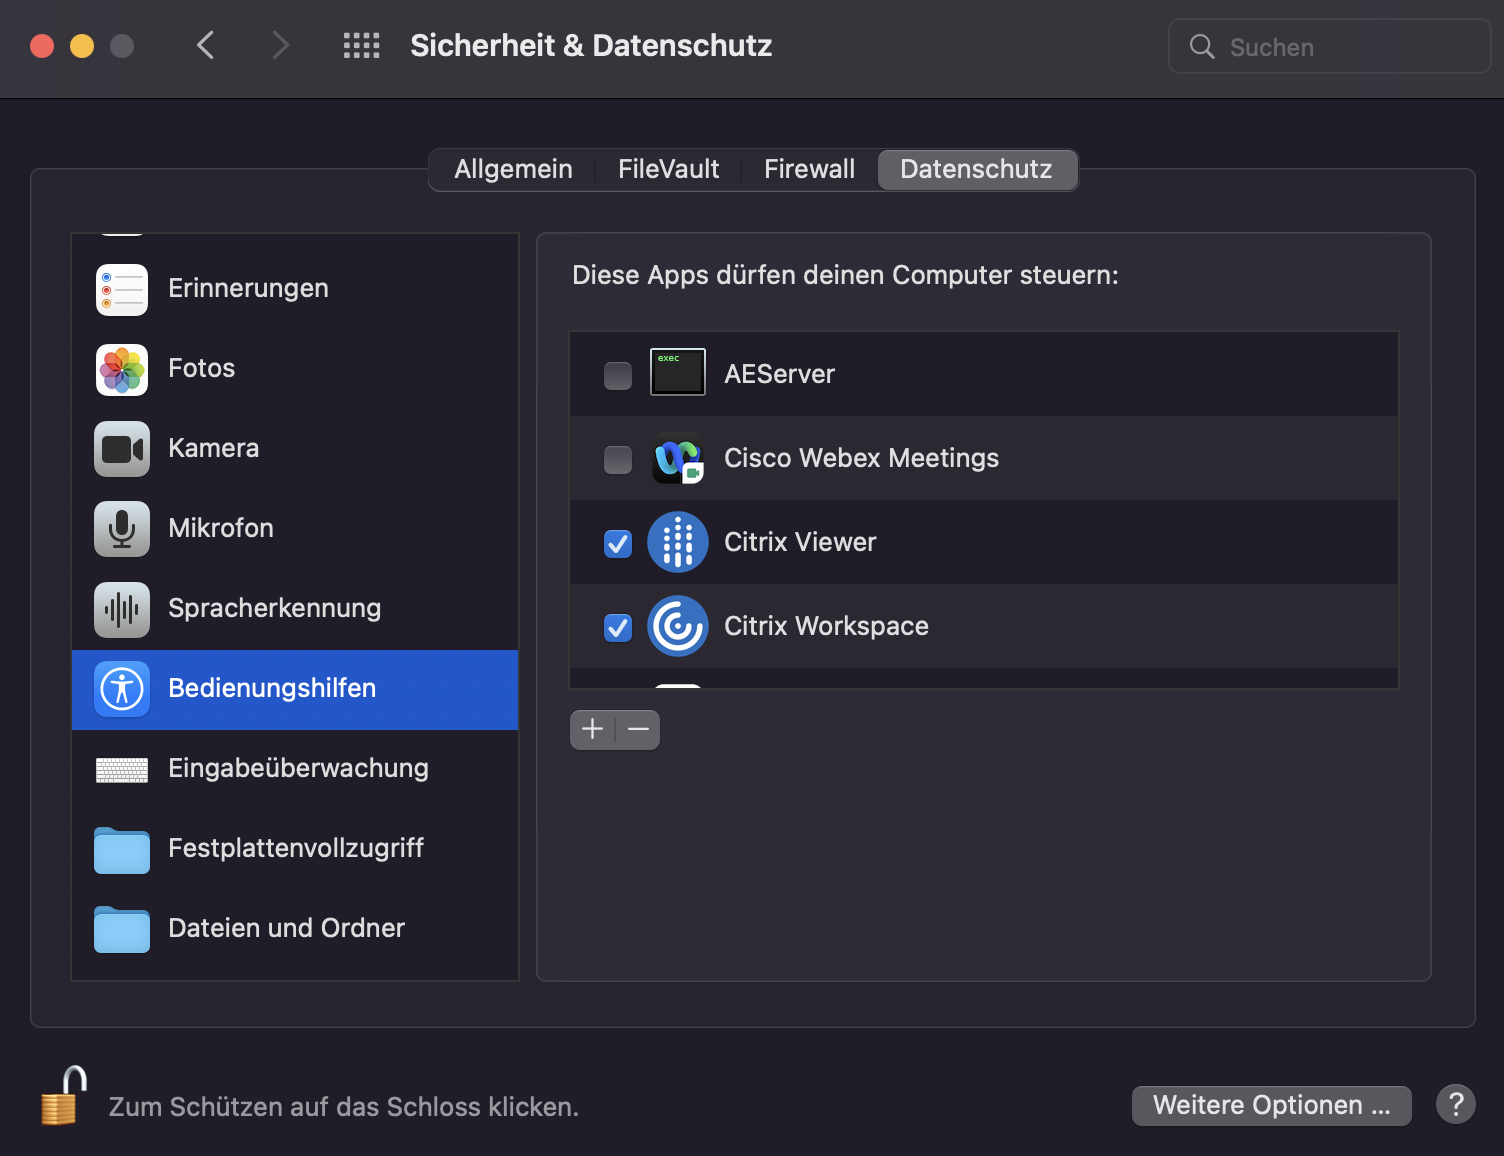Select the Fotos sidebar icon
The height and width of the screenshot is (1156, 1504).
[121, 368]
